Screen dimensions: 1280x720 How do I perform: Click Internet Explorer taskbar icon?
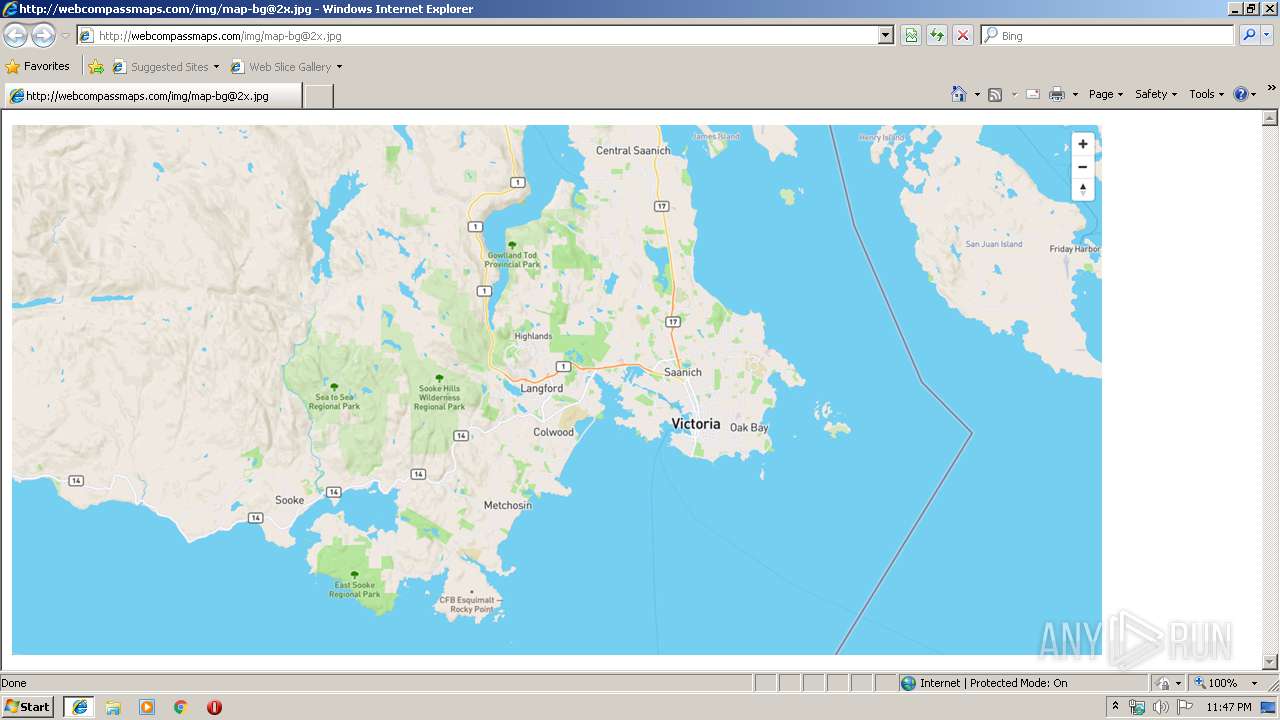pos(80,706)
